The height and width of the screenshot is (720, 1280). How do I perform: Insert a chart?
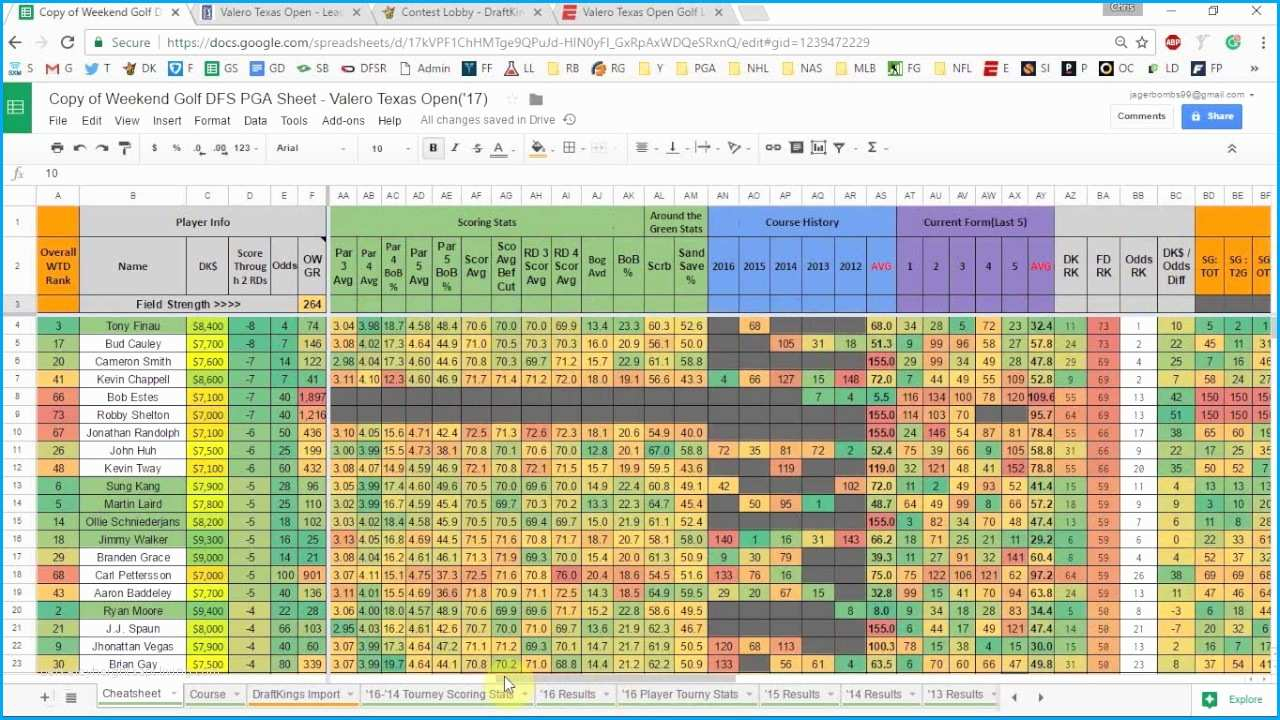(819, 148)
